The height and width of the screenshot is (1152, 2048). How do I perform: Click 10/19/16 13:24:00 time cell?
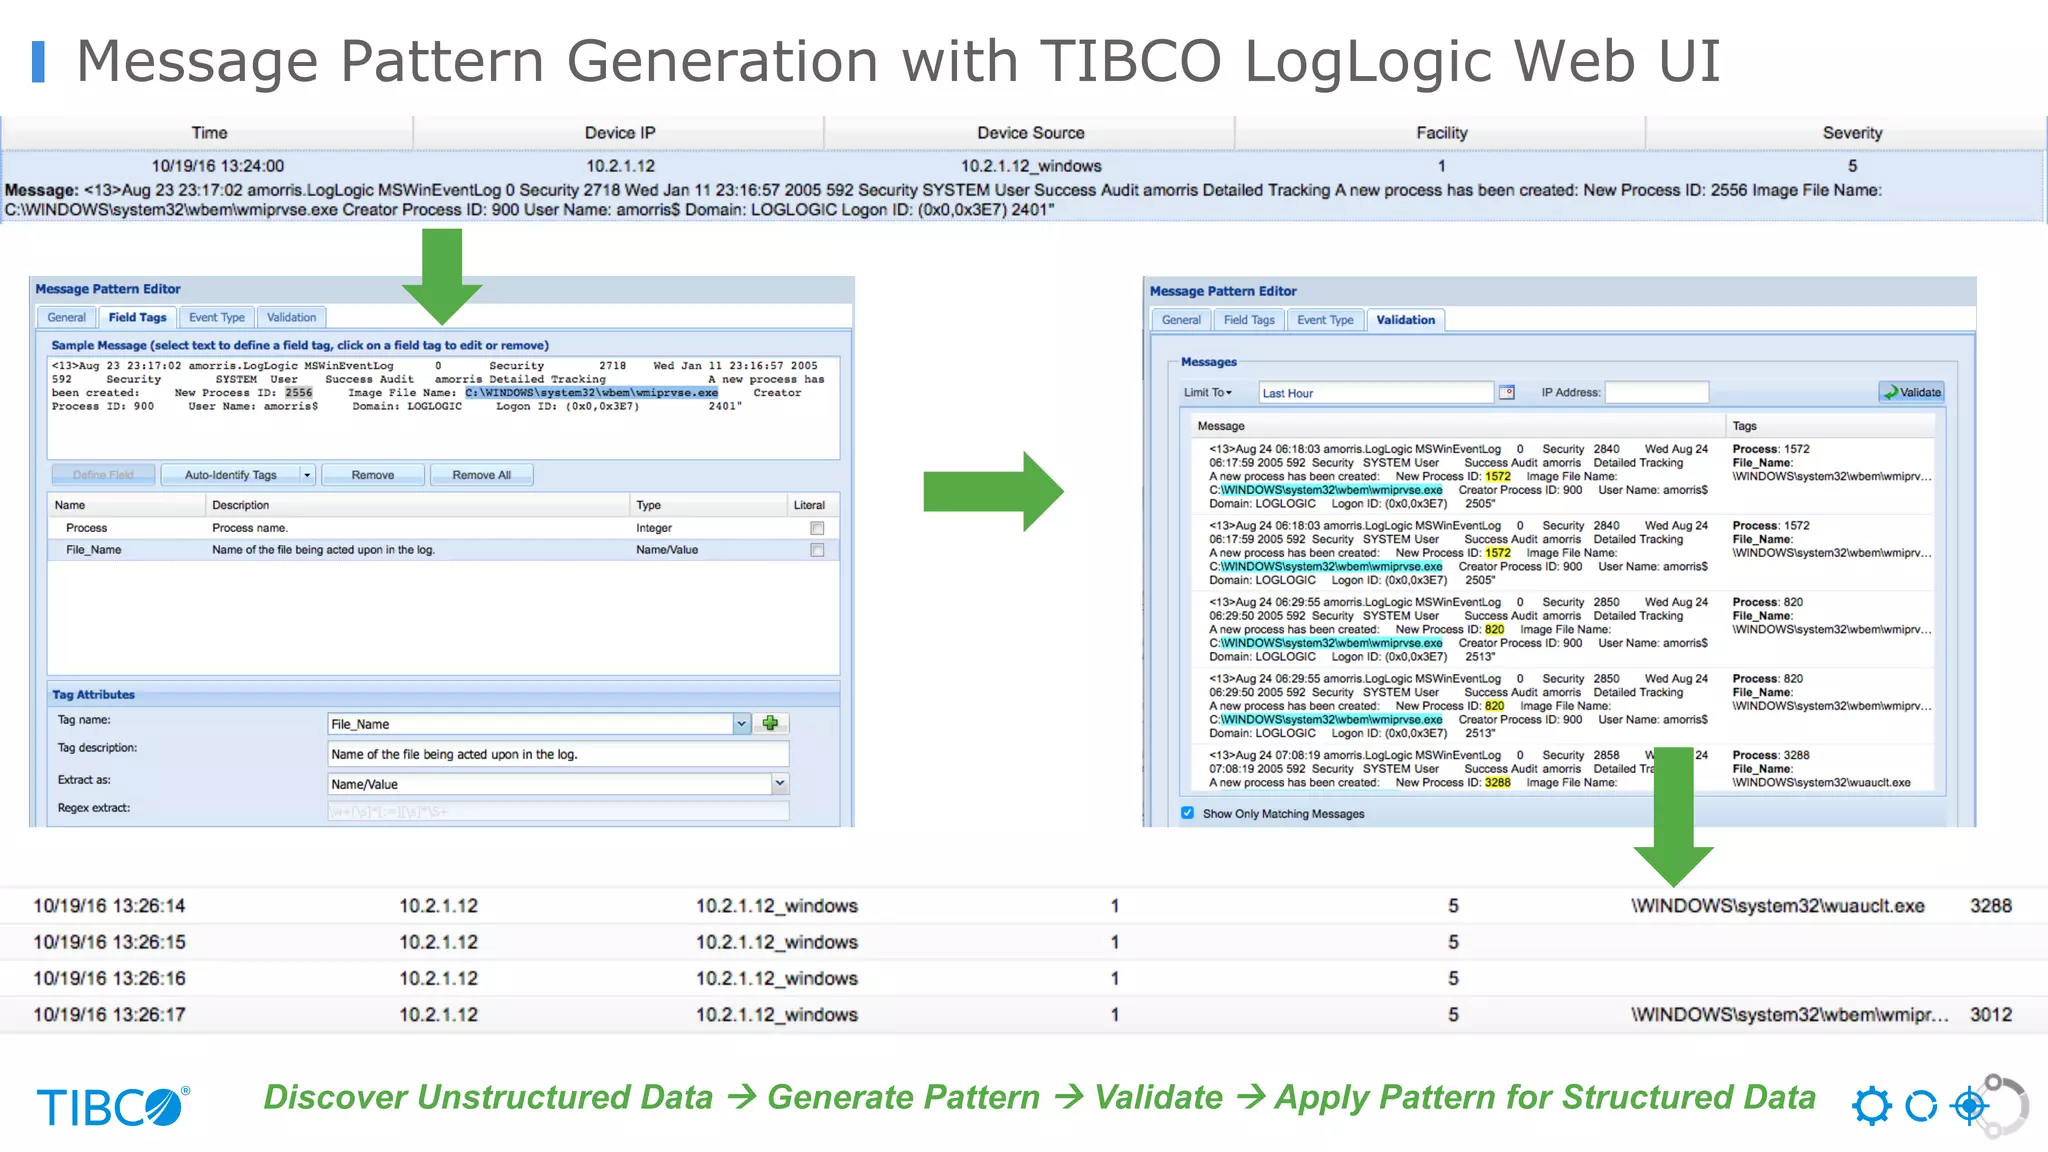point(217,166)
